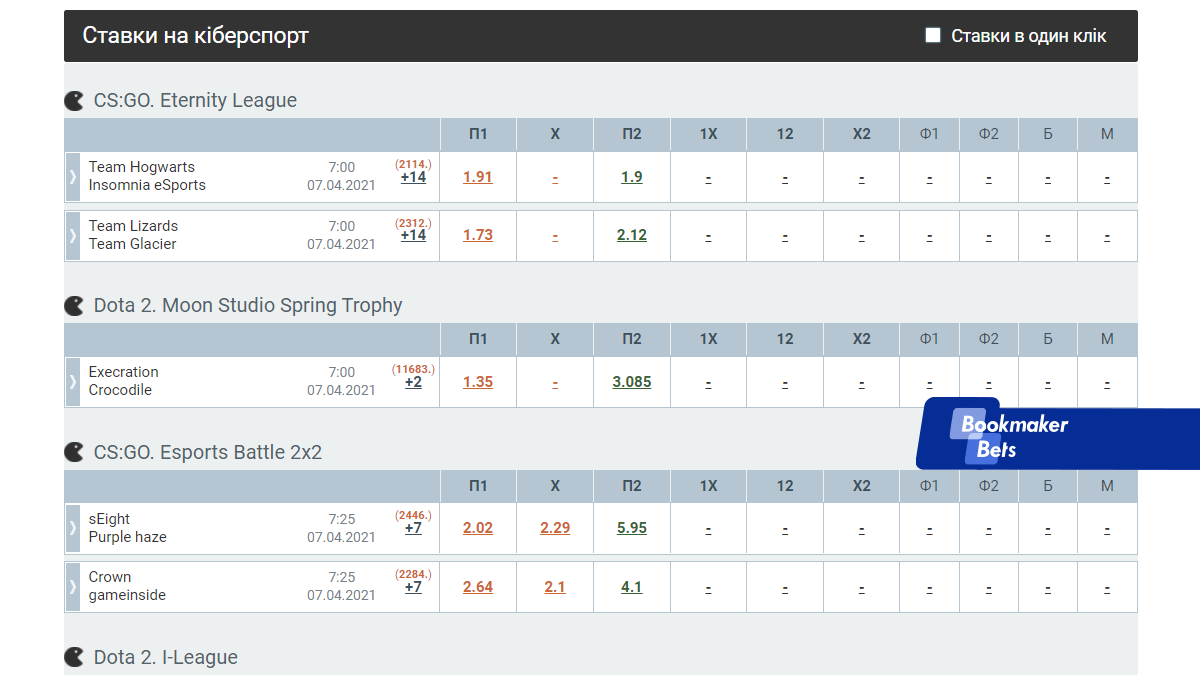Image resolution: width=1200 pixels, height=675 pixels.
Task: Click the CS:GO Esports Battle 2x2 icon
Action: (74, 453)
